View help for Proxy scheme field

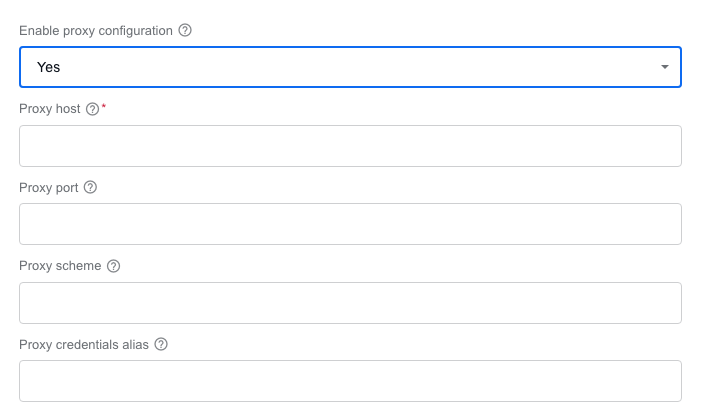click(114, 266)
